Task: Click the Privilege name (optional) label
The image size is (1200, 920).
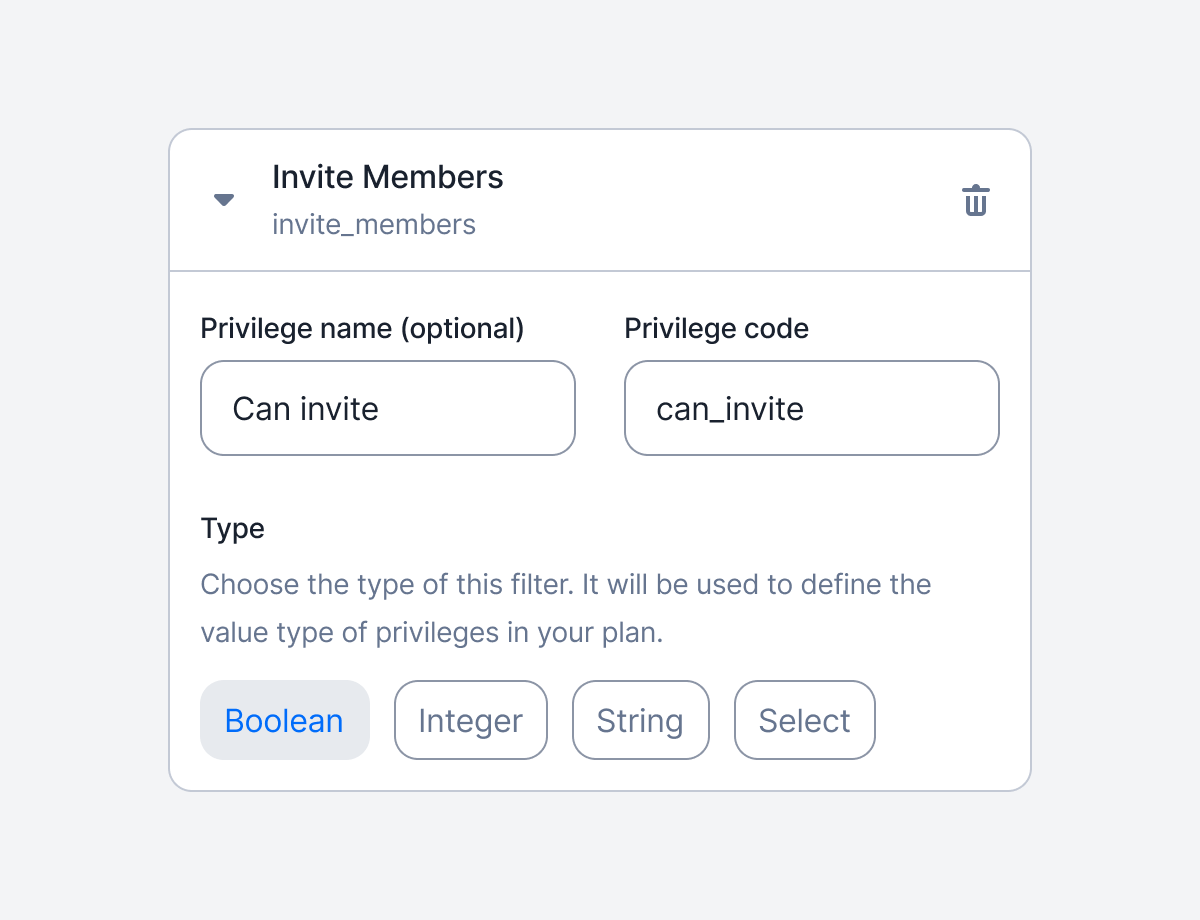Action: point(363,329)
